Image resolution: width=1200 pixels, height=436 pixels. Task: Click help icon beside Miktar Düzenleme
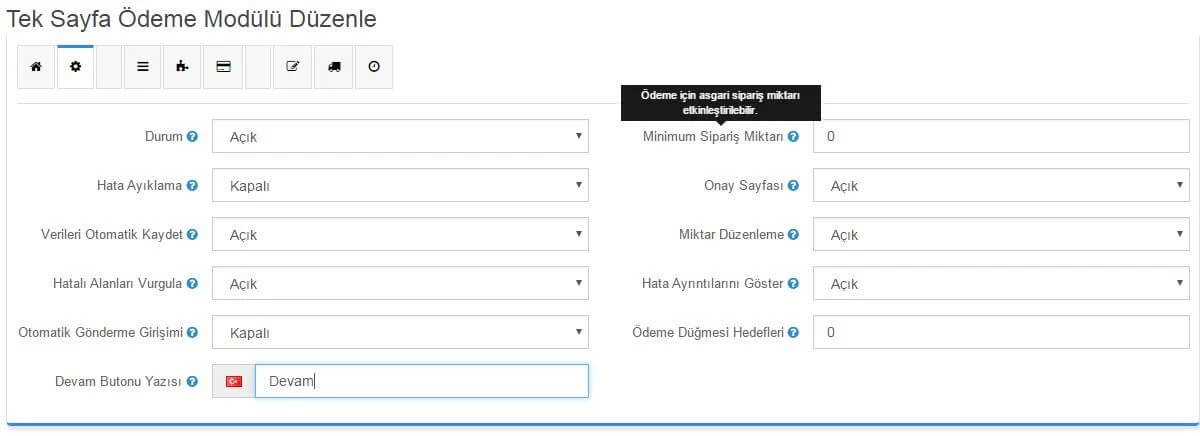point(793,234)
